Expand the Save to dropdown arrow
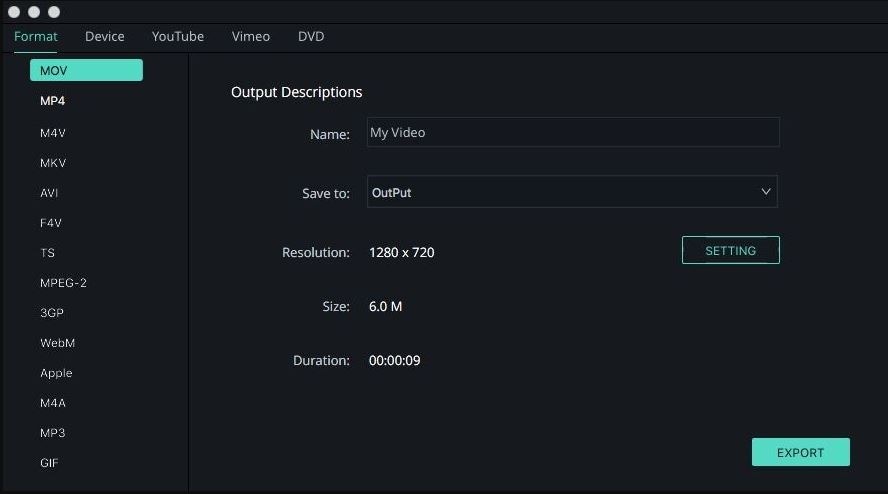888x494 pixels. click(766, 192)
